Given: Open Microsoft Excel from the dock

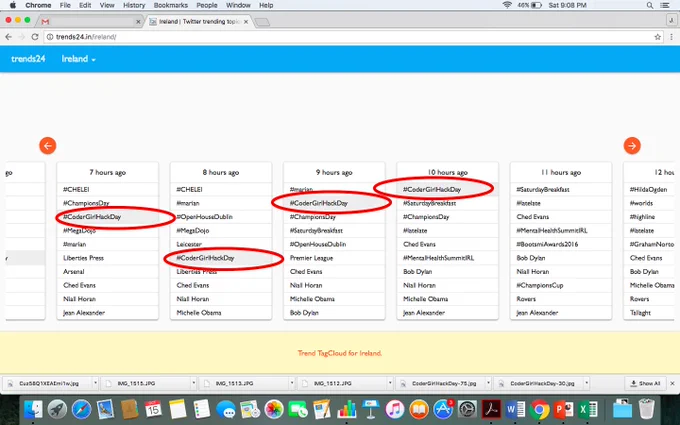Looking at the screenshot, I should (588, 409).
